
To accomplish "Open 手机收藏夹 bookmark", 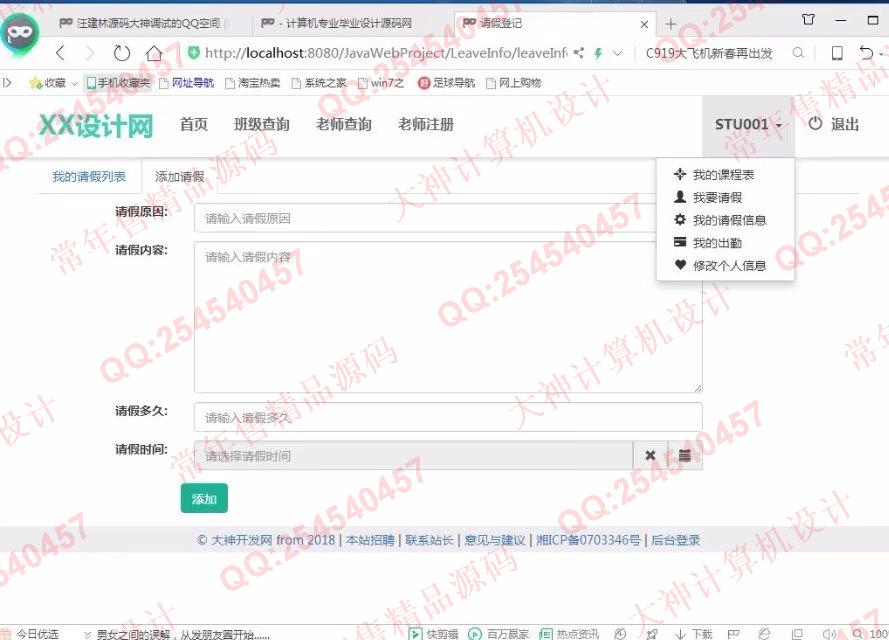I will [118, 83].
